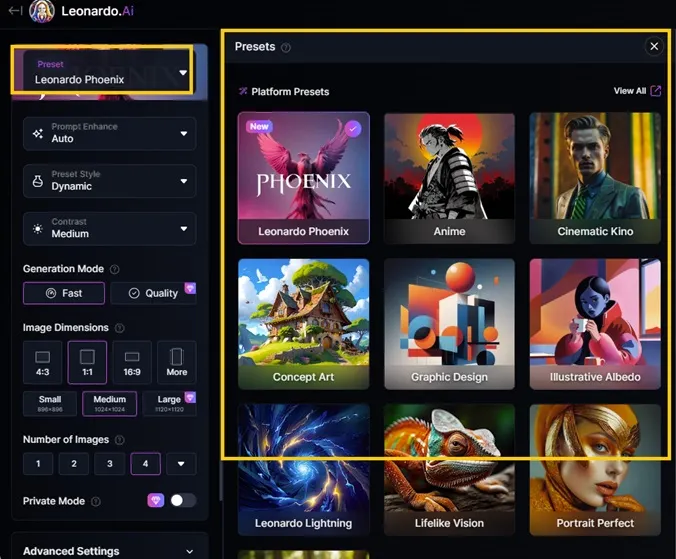
Task: Select the Concept Art preset
Action: (x=304, y=324)
